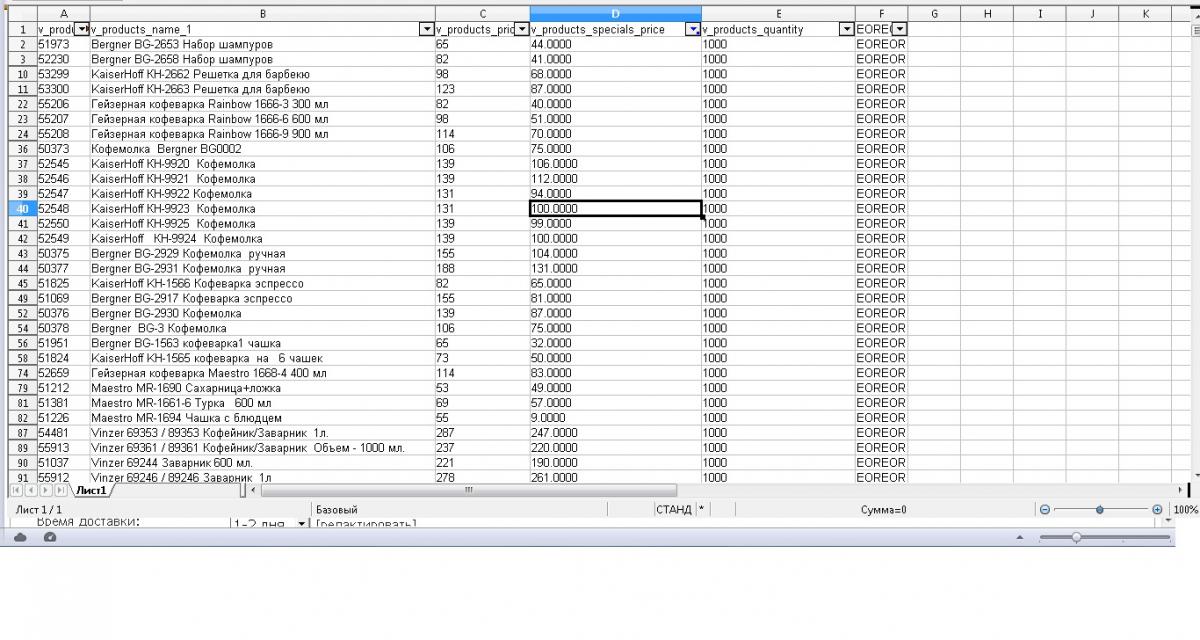Viewport: 1200px width, 640px height.
Task: Select cell Кофемолка Bergner BG0002
Action: [262, 149]
